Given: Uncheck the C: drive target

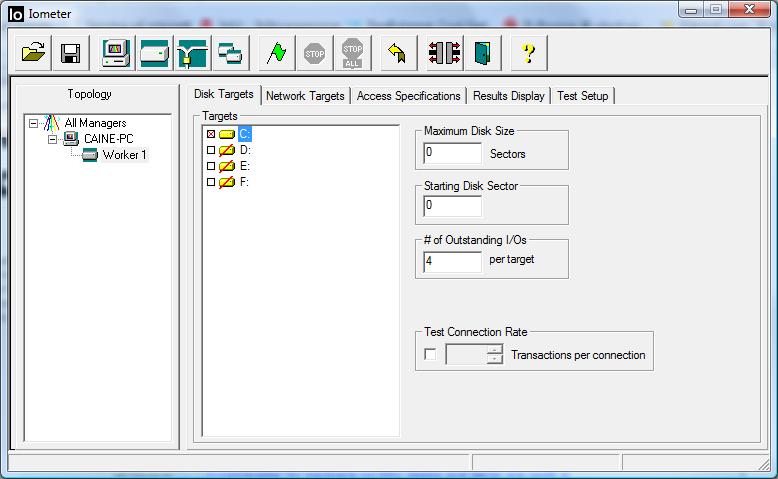Looking at the screenshot, I should point(211,134).
